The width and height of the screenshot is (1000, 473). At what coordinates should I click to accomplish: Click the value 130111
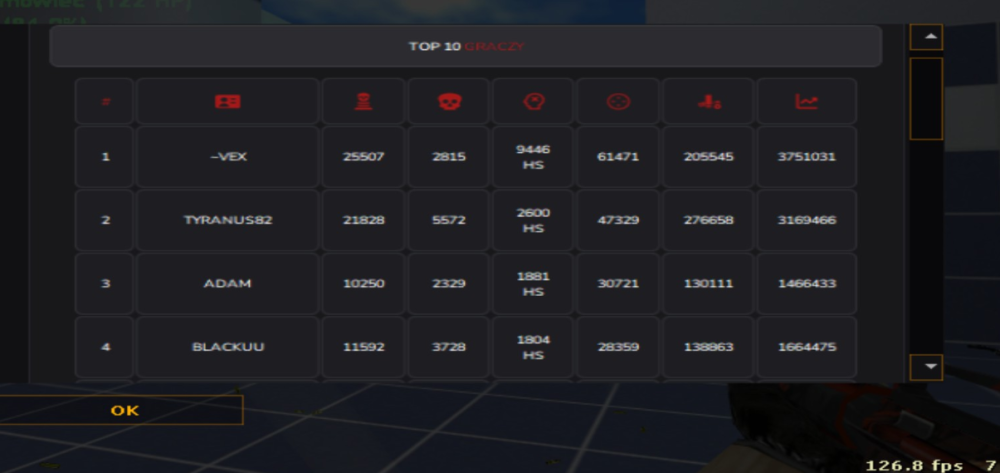point(709,283)
